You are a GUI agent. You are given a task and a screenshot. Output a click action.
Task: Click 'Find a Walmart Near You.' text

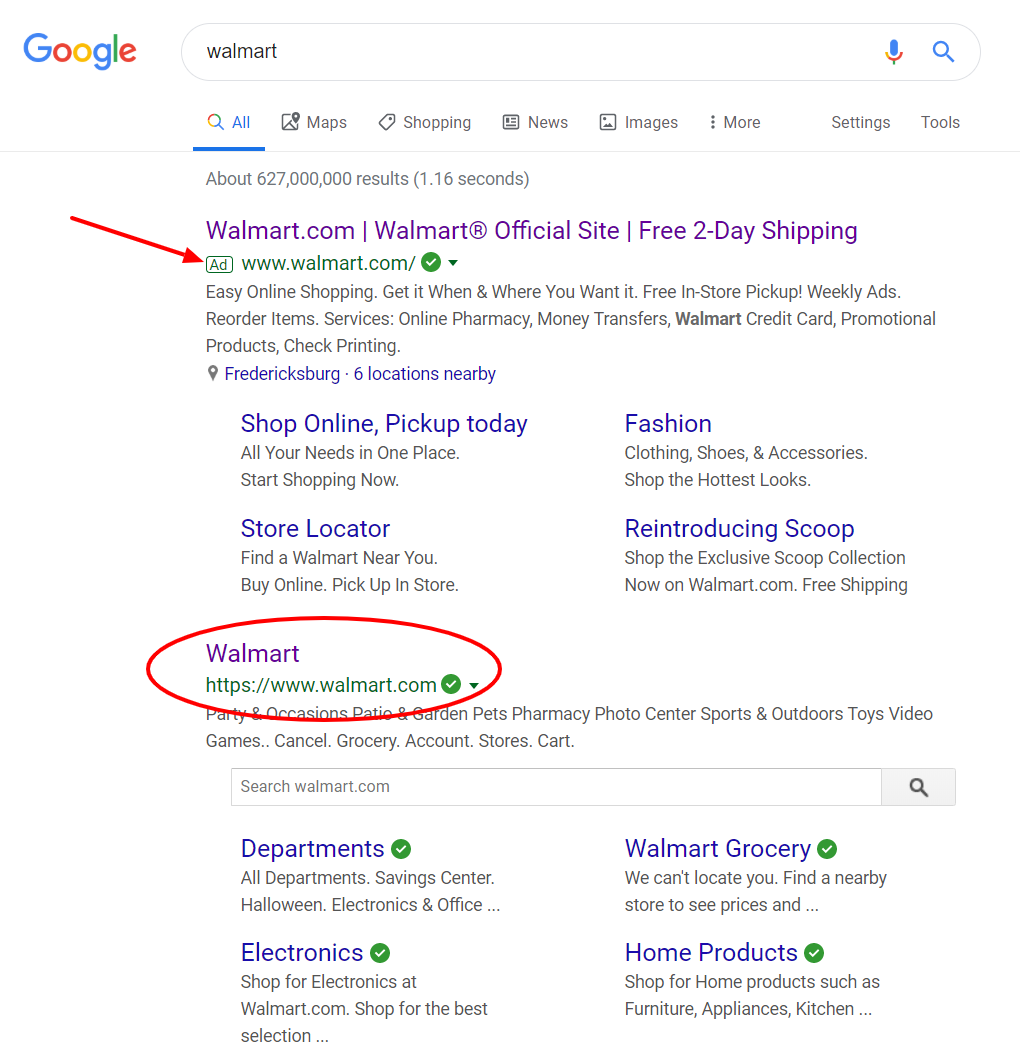(339, 558)
